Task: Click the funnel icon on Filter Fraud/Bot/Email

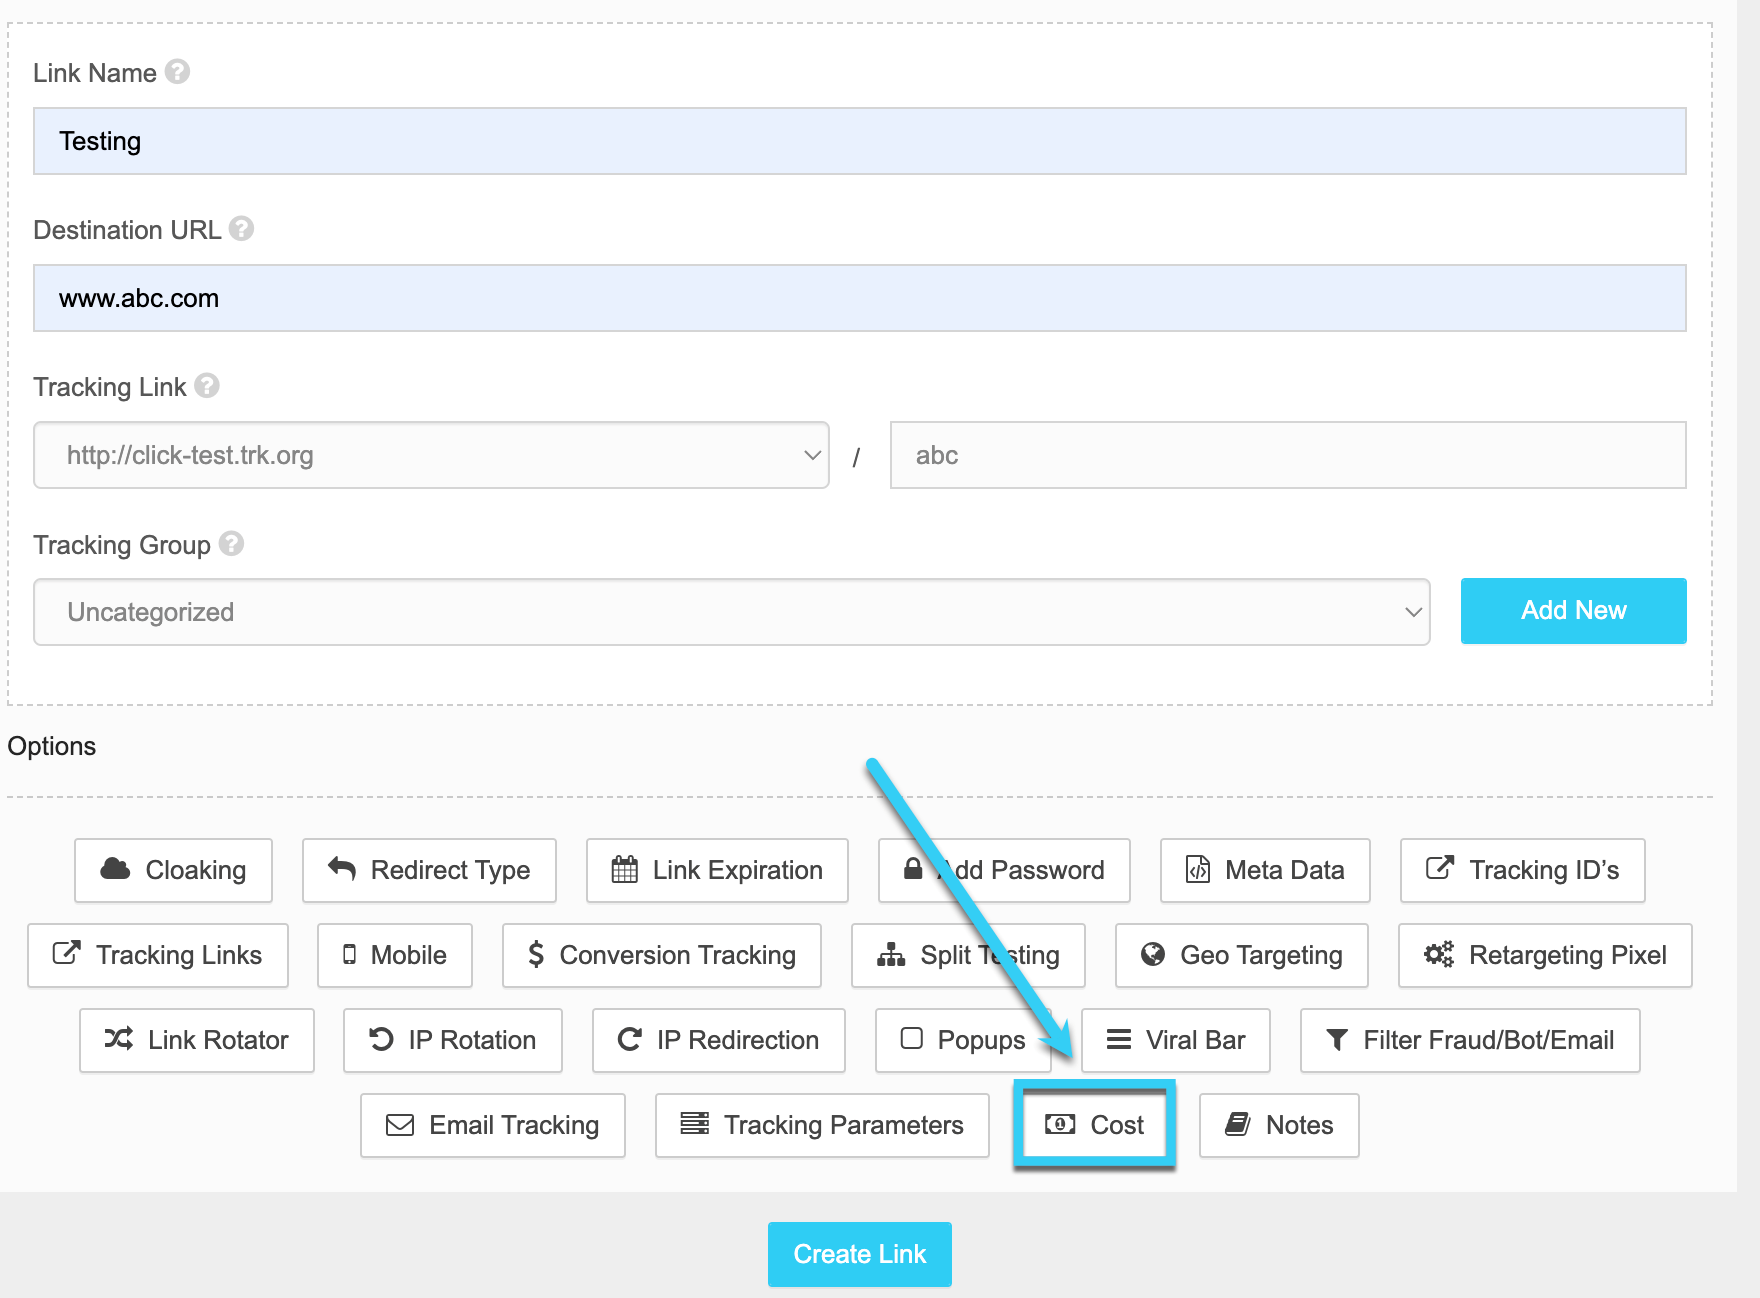Action: 1337,1040
